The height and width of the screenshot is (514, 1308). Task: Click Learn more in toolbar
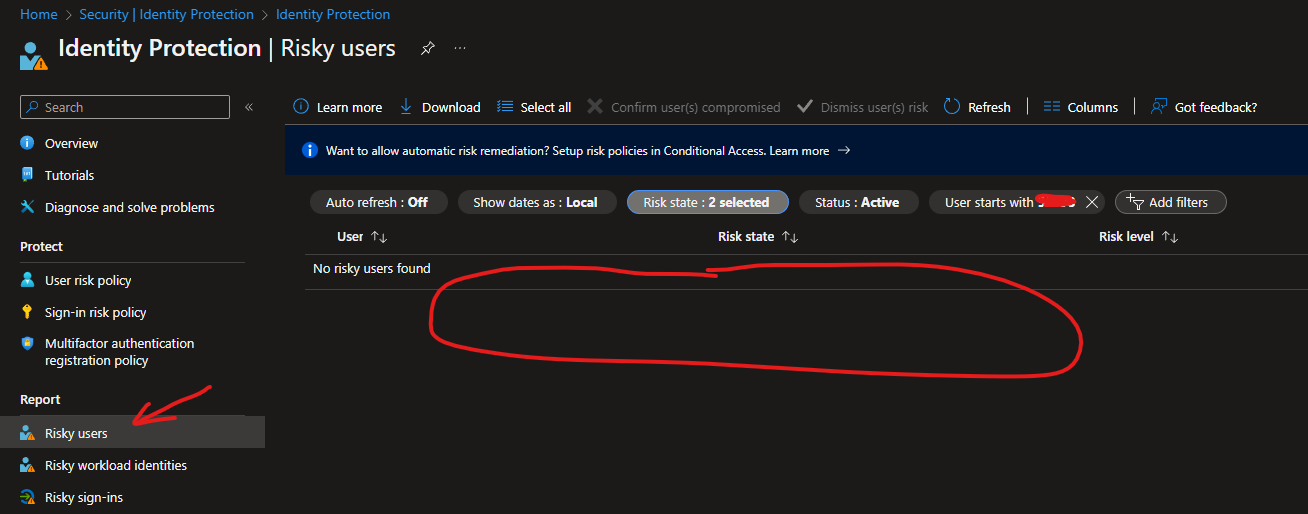pyautogui.click(x=338, y=107)
